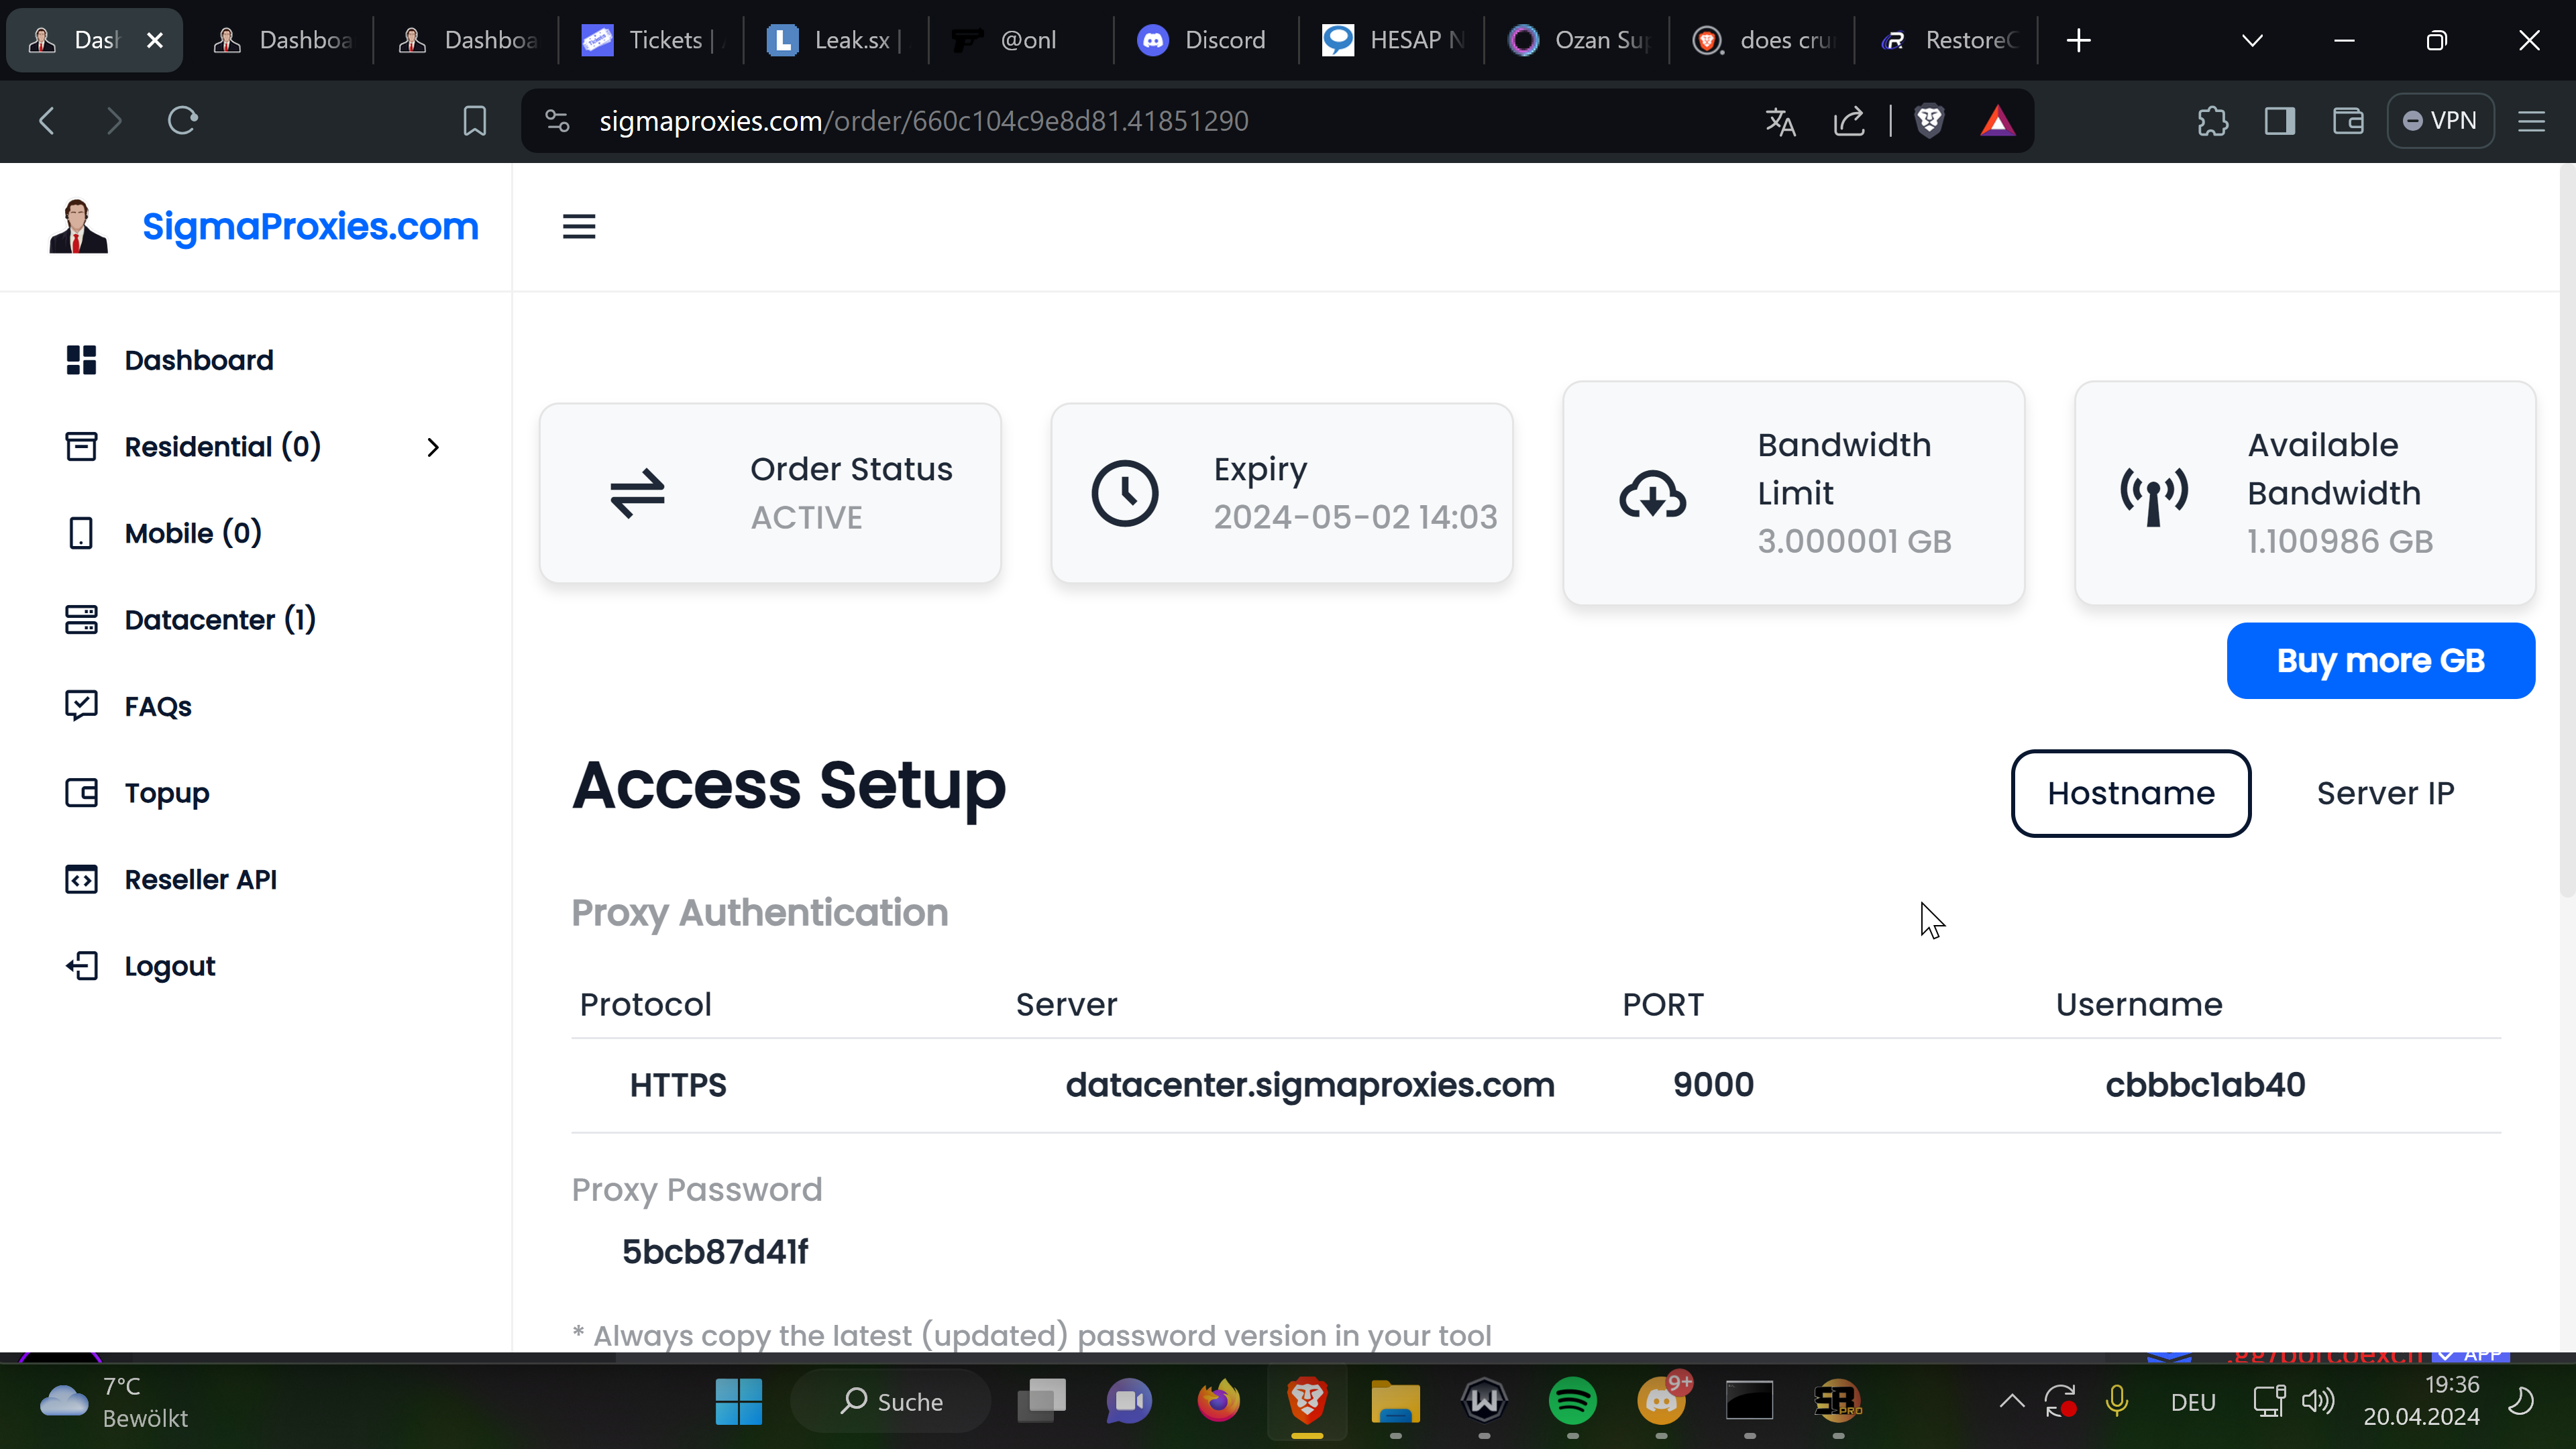Open Datacenter (1) in the sidebar

tap(220, 620)
